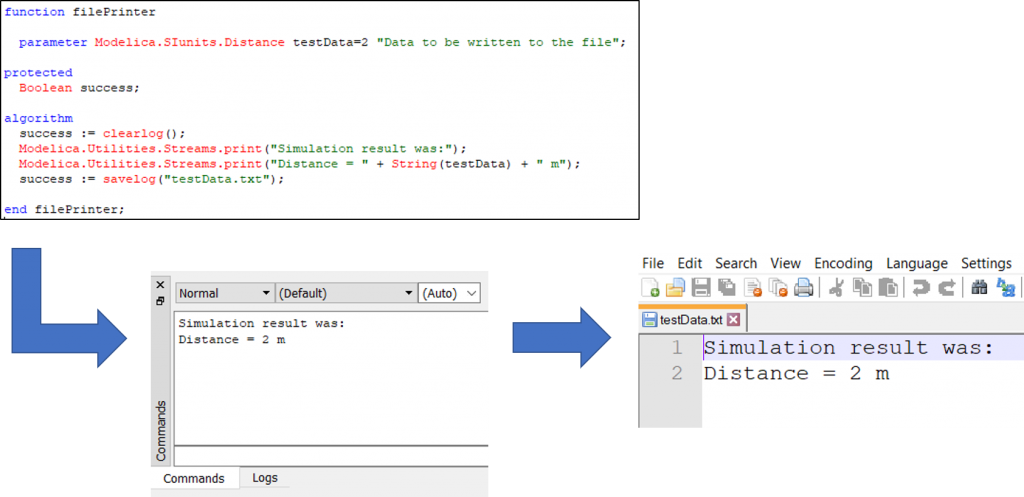1024x497 pixels.
Task: Click the Close All documents icon
Action: pyautogui.click(x=778, y=287)
